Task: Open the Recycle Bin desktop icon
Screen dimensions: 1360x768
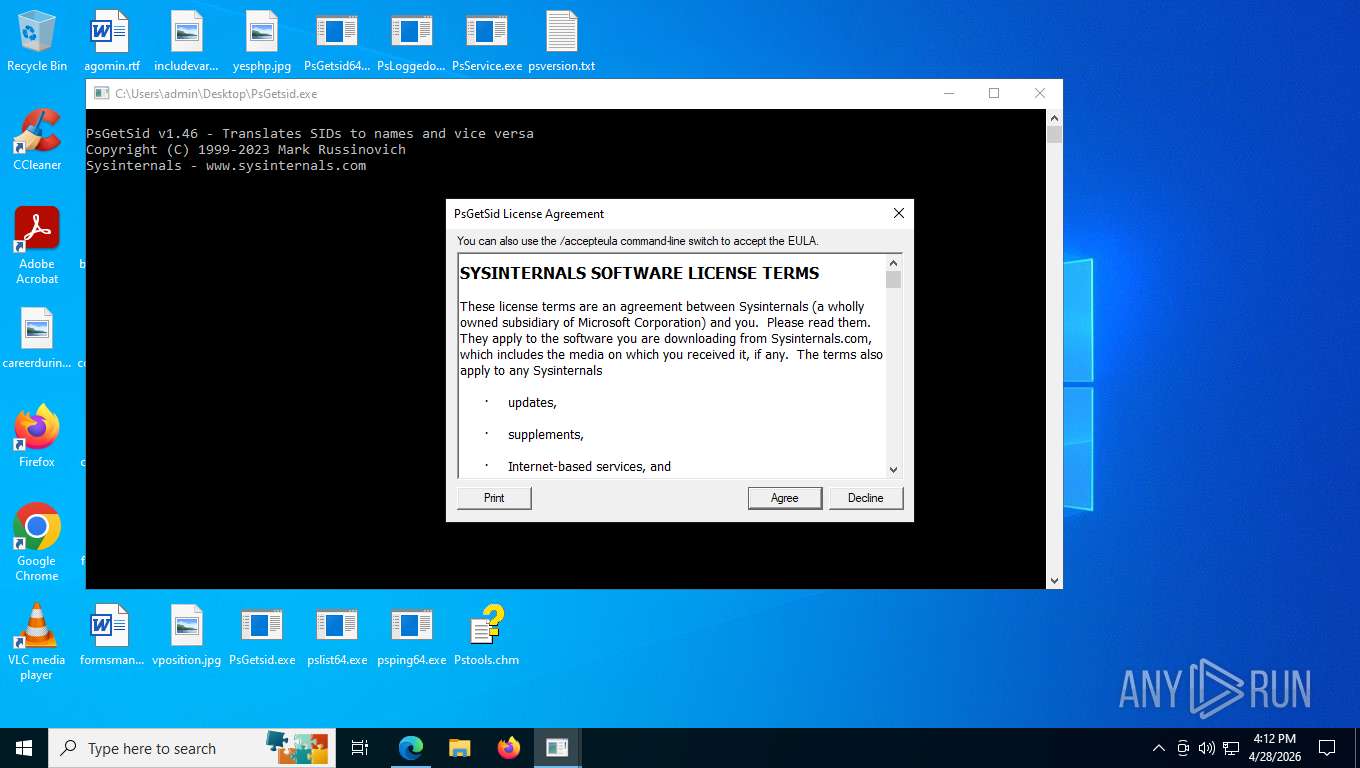Action: [x=37, y=41]
